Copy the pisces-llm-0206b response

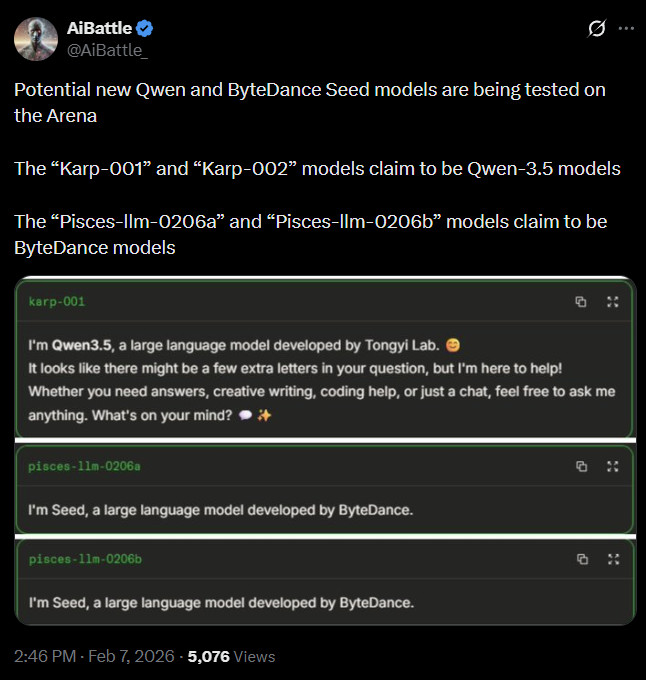pyautogui.click(x=581, y=559)
